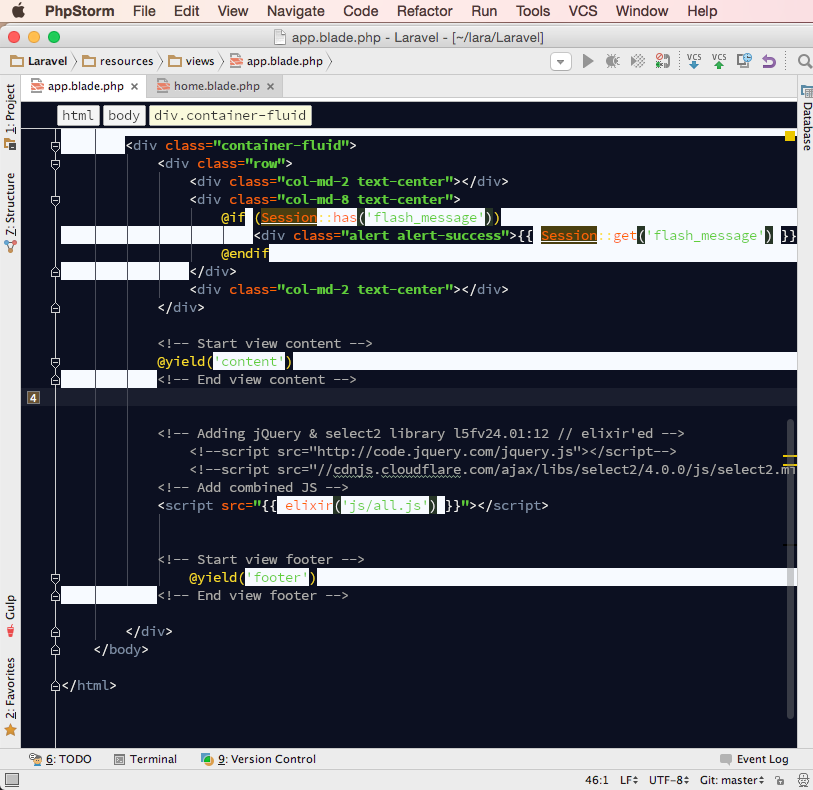813x790 pixels.
Task: Click the div.container-fluid breadcrumb
Action: point(230,115)
